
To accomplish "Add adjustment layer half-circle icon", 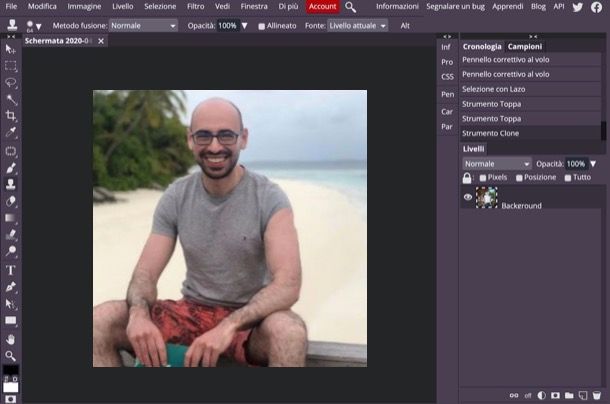I will tap(542, 395).
